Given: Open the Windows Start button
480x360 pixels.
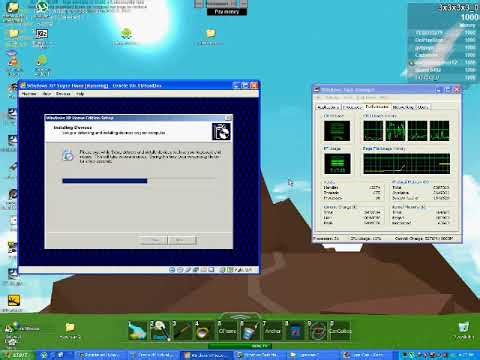Looking at the screenshot, I should tap(18, 355).
